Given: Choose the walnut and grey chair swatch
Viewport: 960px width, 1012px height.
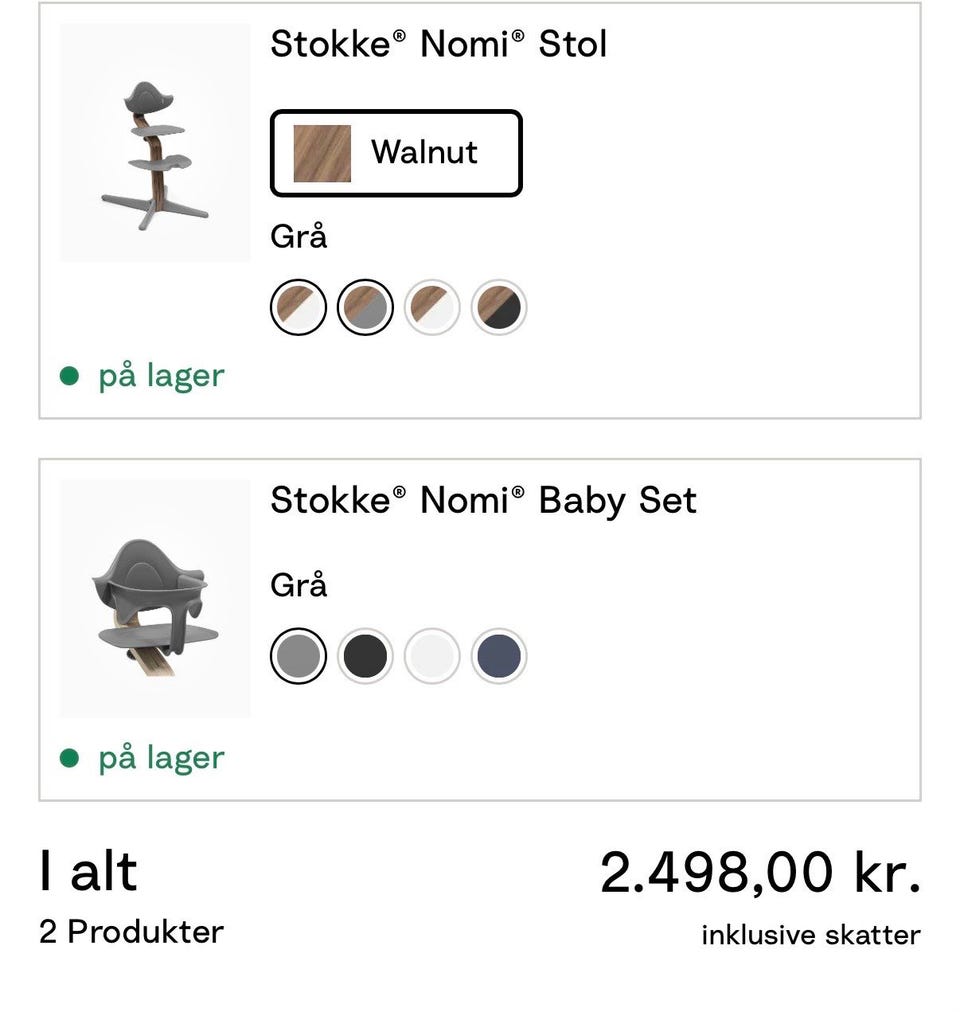Looking at the screenshot, I should point(365,307).
